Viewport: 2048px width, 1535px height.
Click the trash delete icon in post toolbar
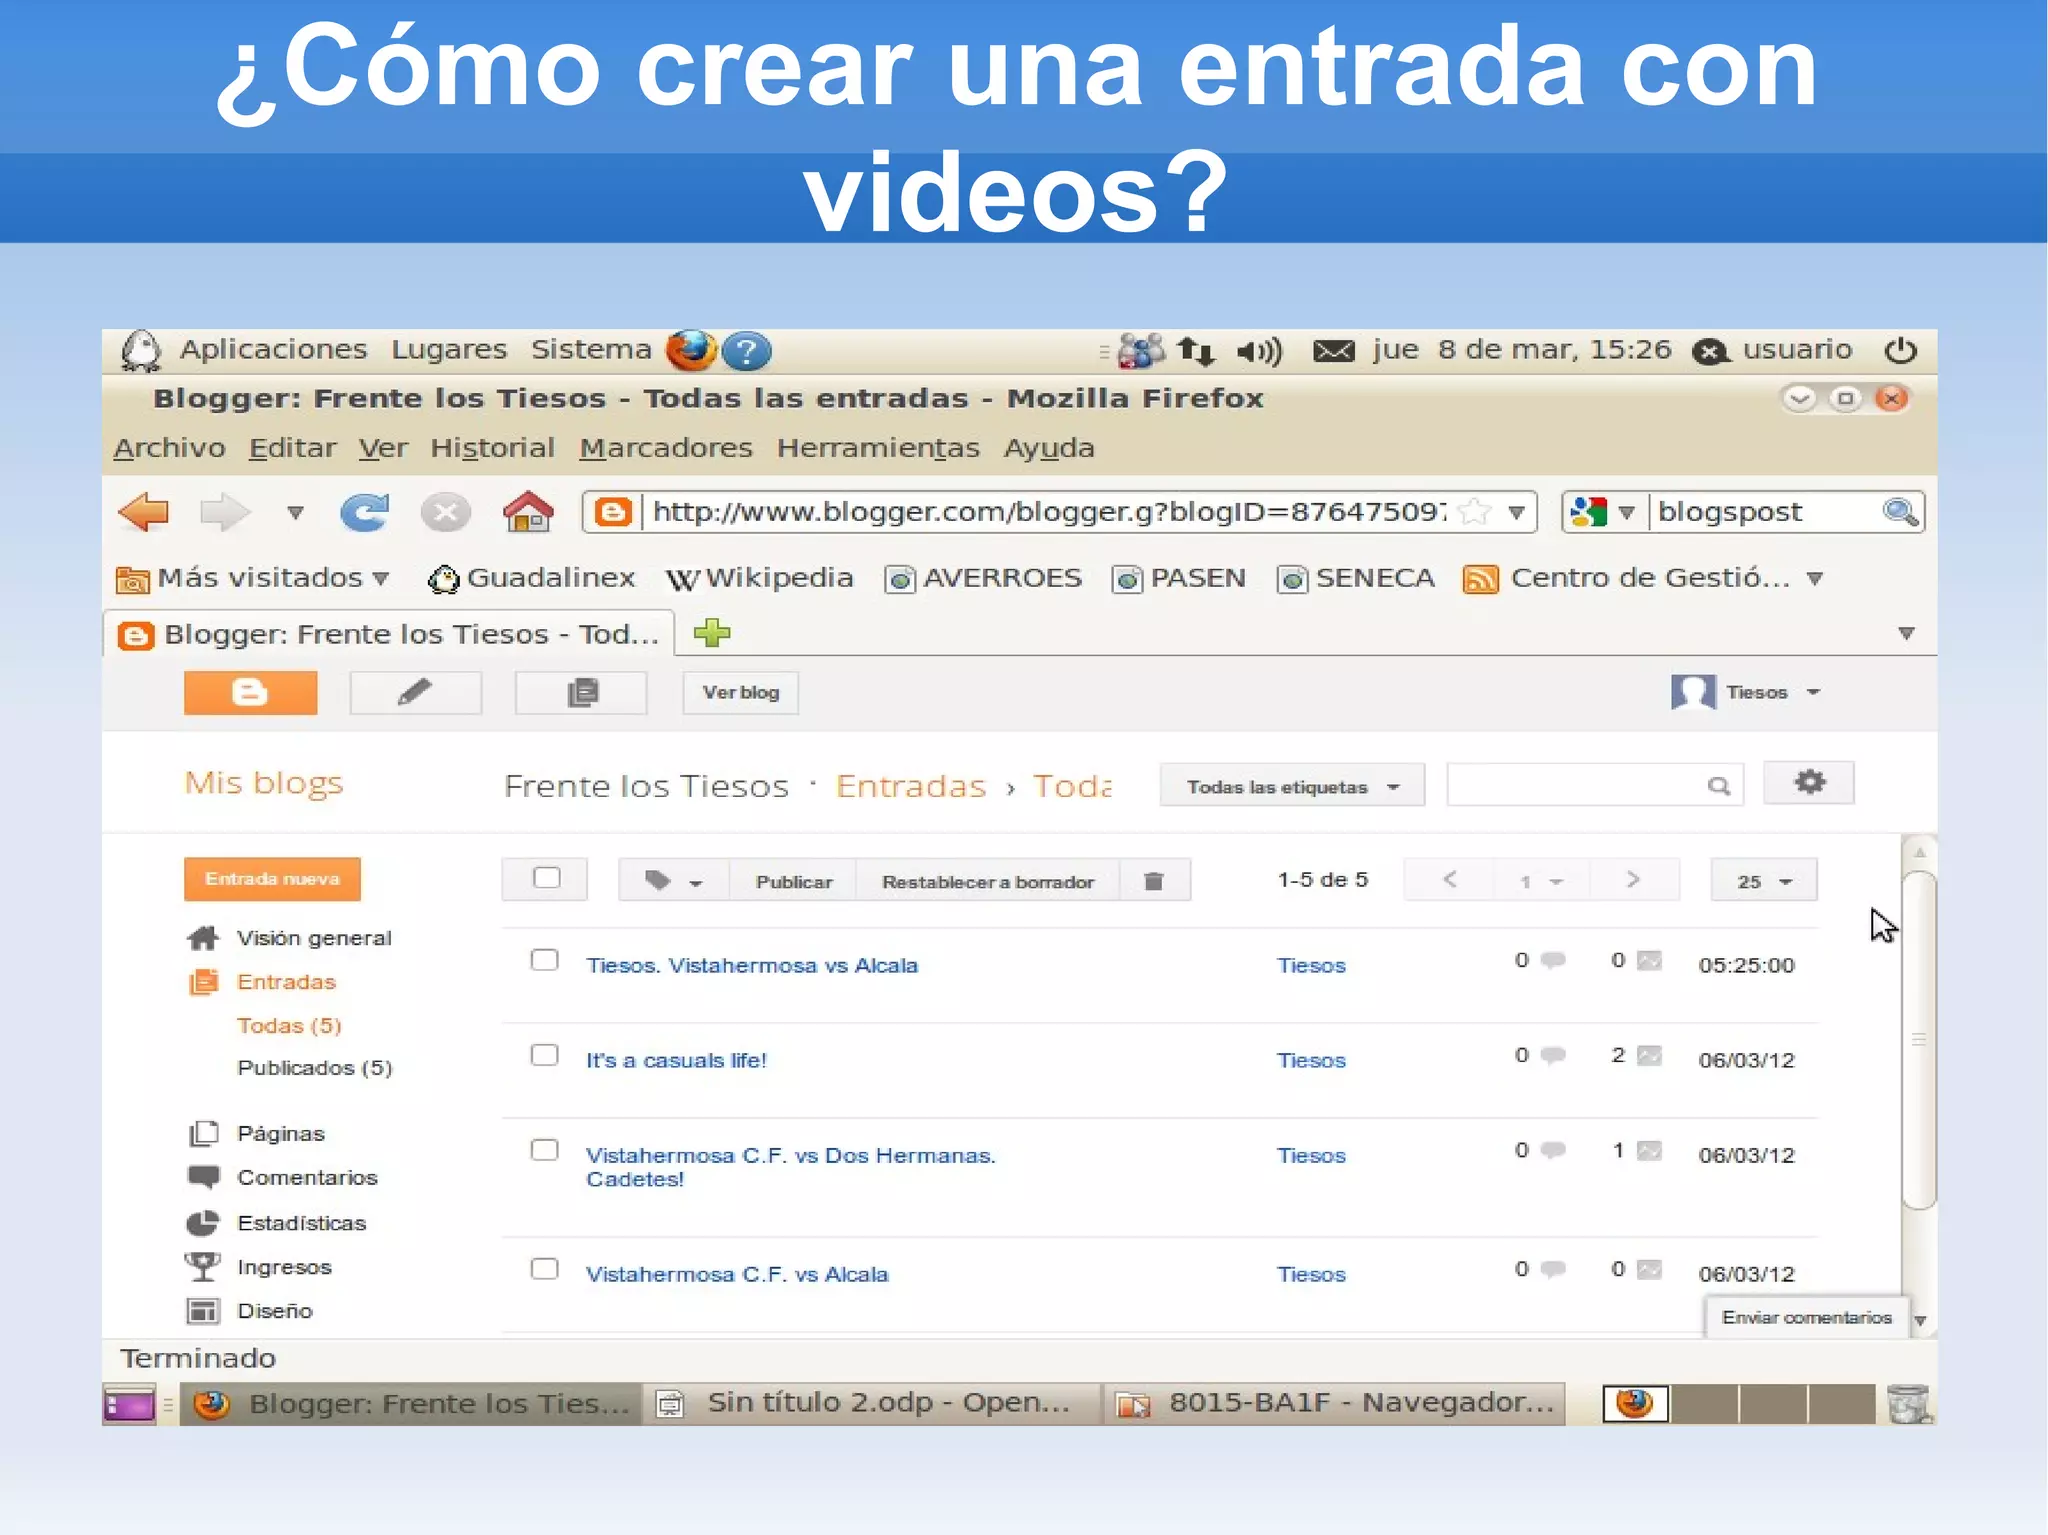tap(1154, 881)
